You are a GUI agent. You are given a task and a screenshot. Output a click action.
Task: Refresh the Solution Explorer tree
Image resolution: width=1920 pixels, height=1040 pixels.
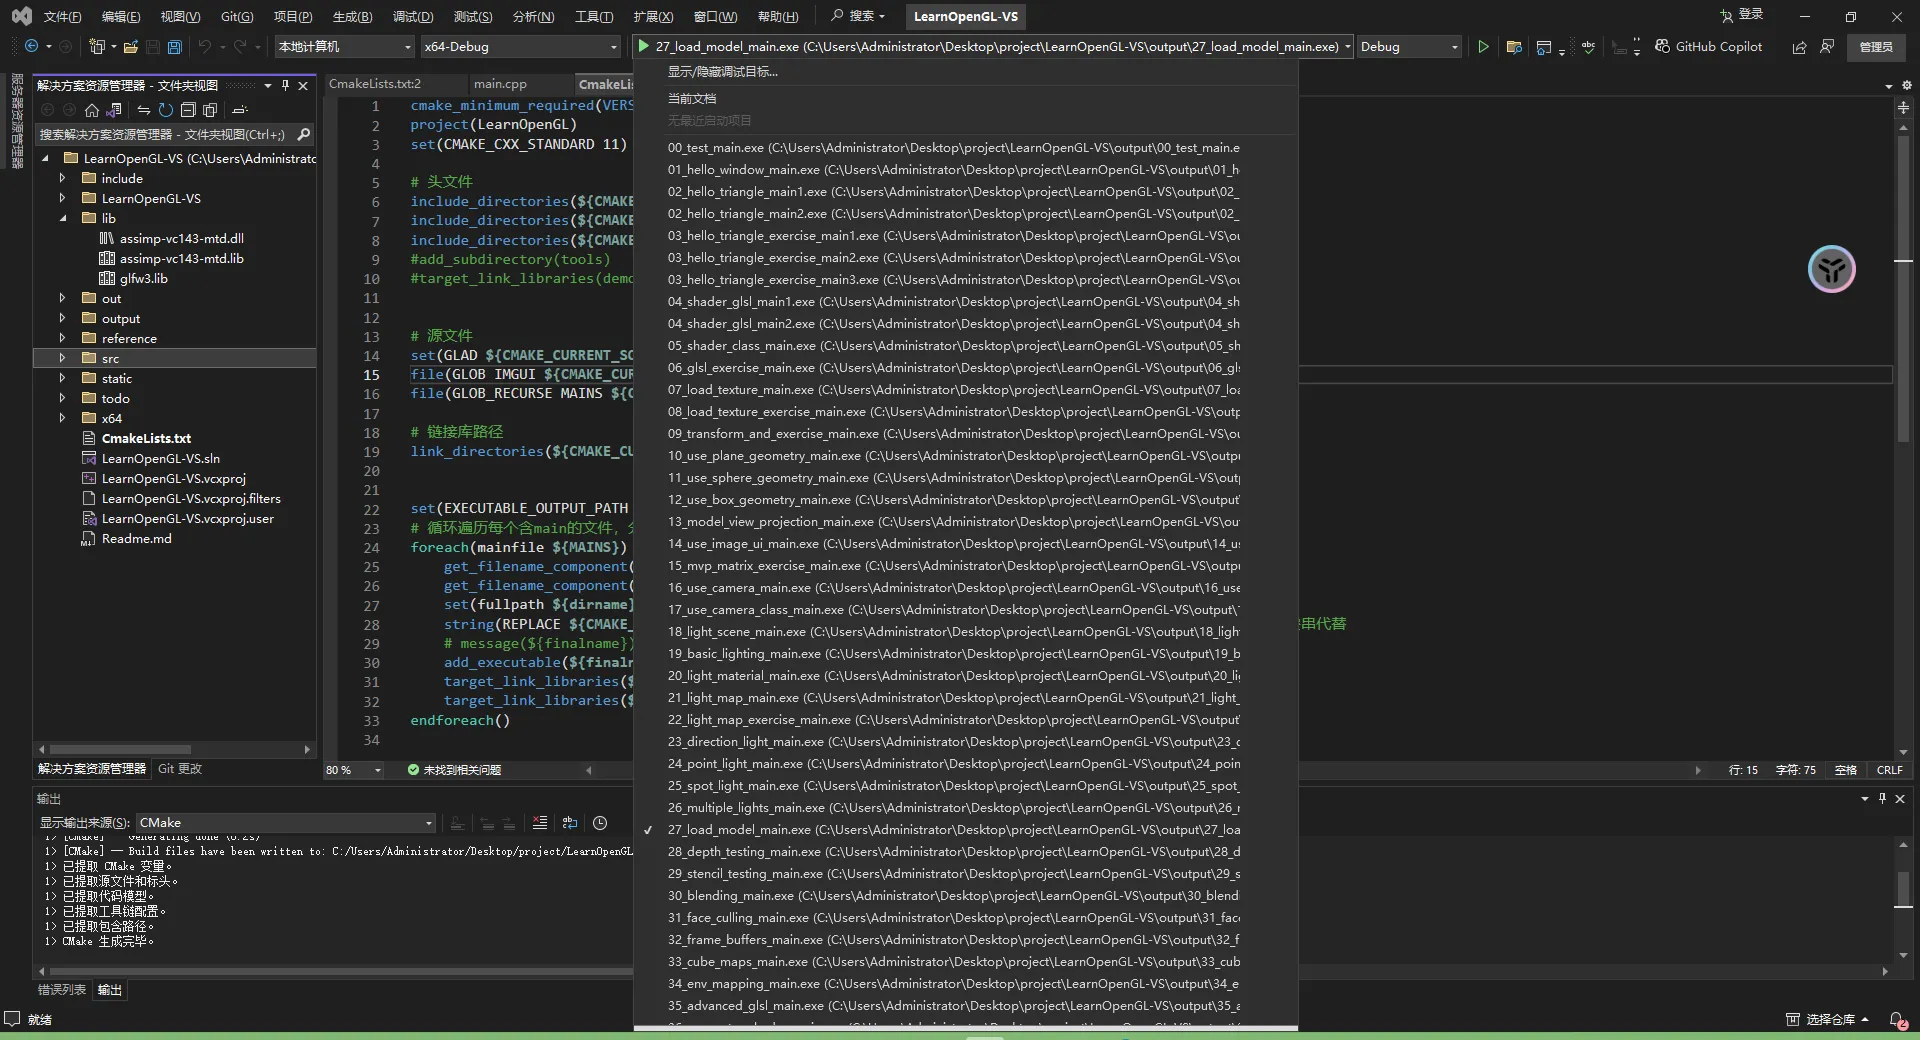click(166, 110)
